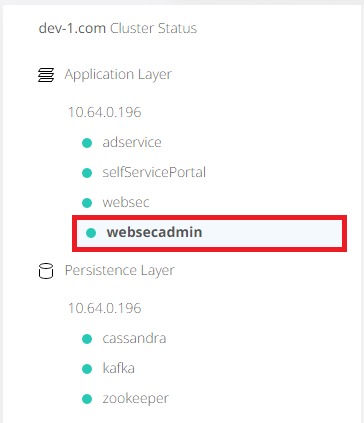364x423 pixels.
Task: Click the status dot next to selfServicePortal
Action: 87,173
